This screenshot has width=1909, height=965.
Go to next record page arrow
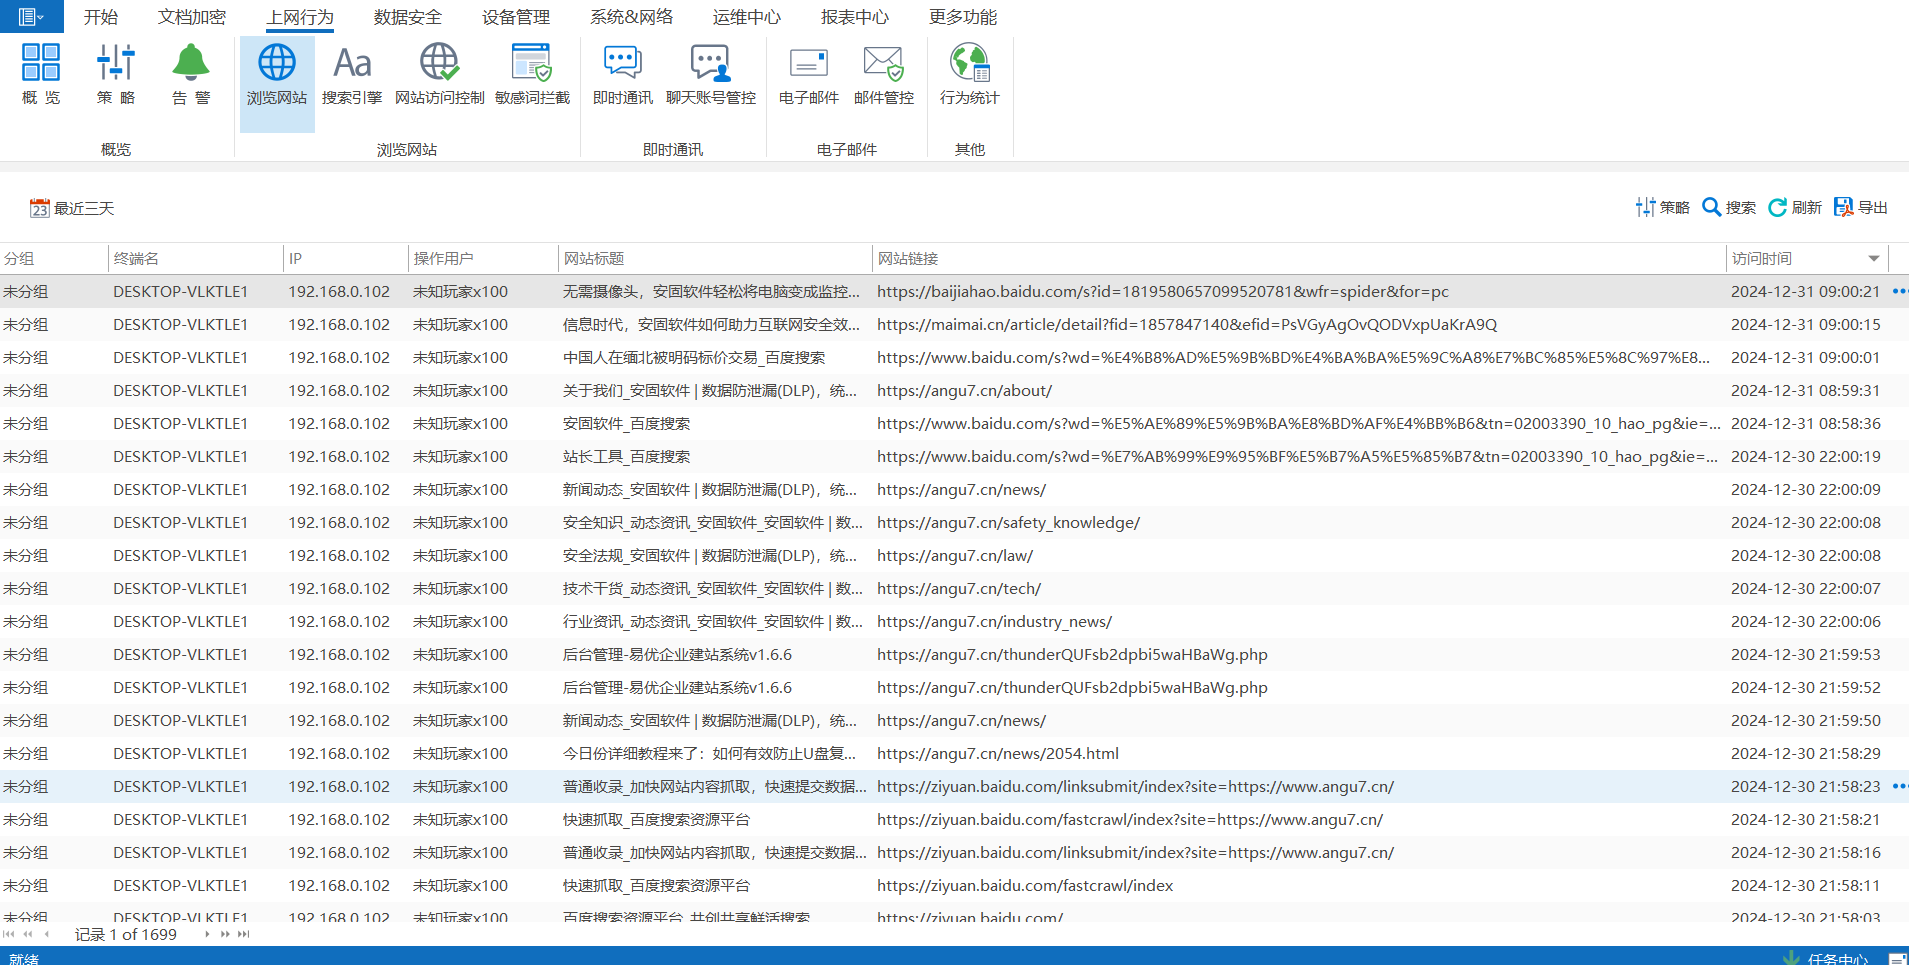pyautogui.click(x=207, y=934)
